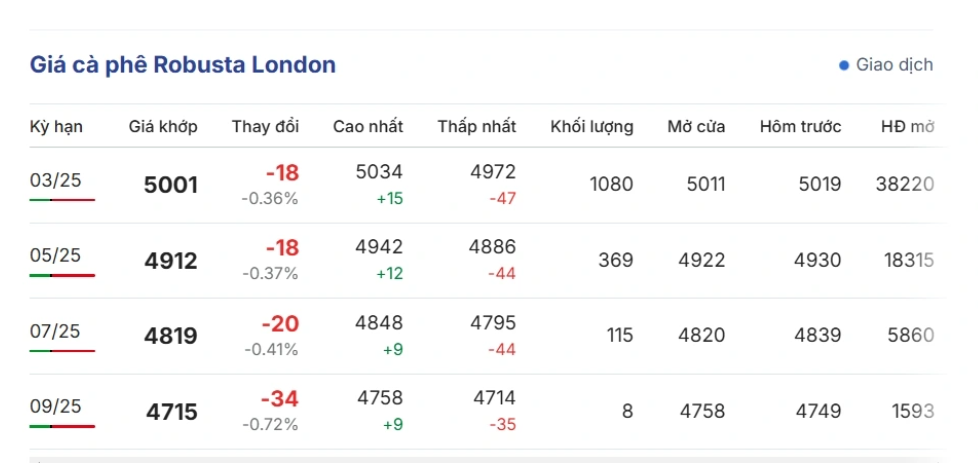Click the Cao nhất column header
Viewport: 978px width, 464px height.
(368, 127)
